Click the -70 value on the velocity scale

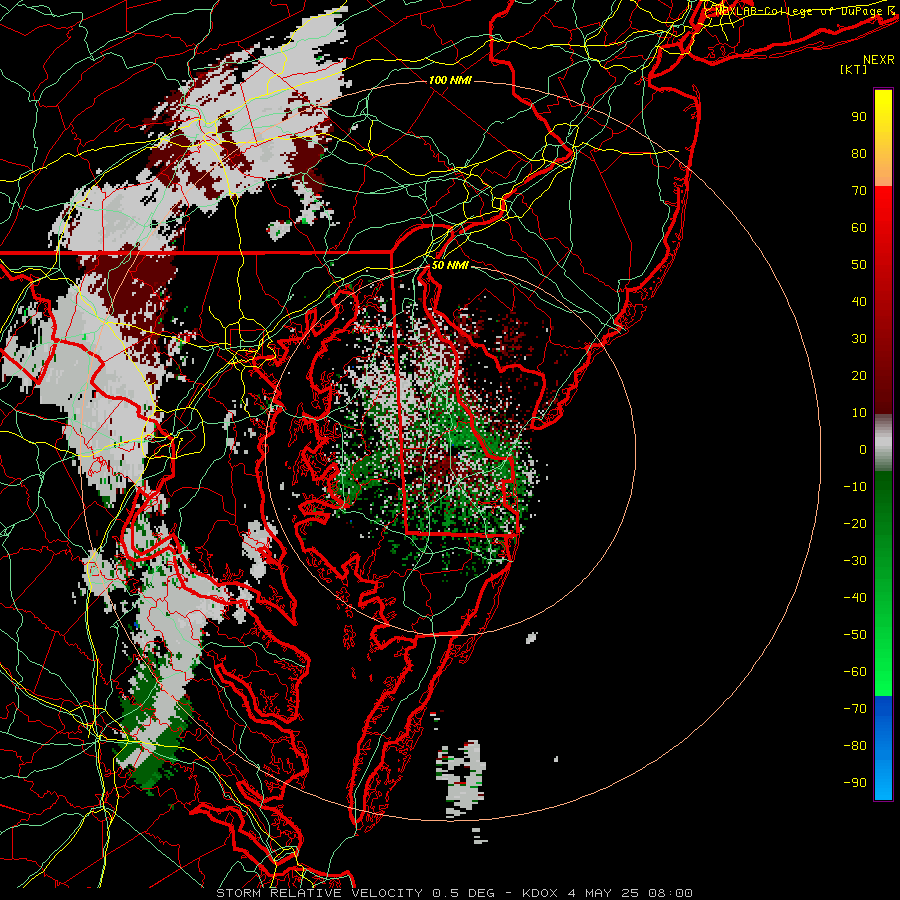pos(855,709)
